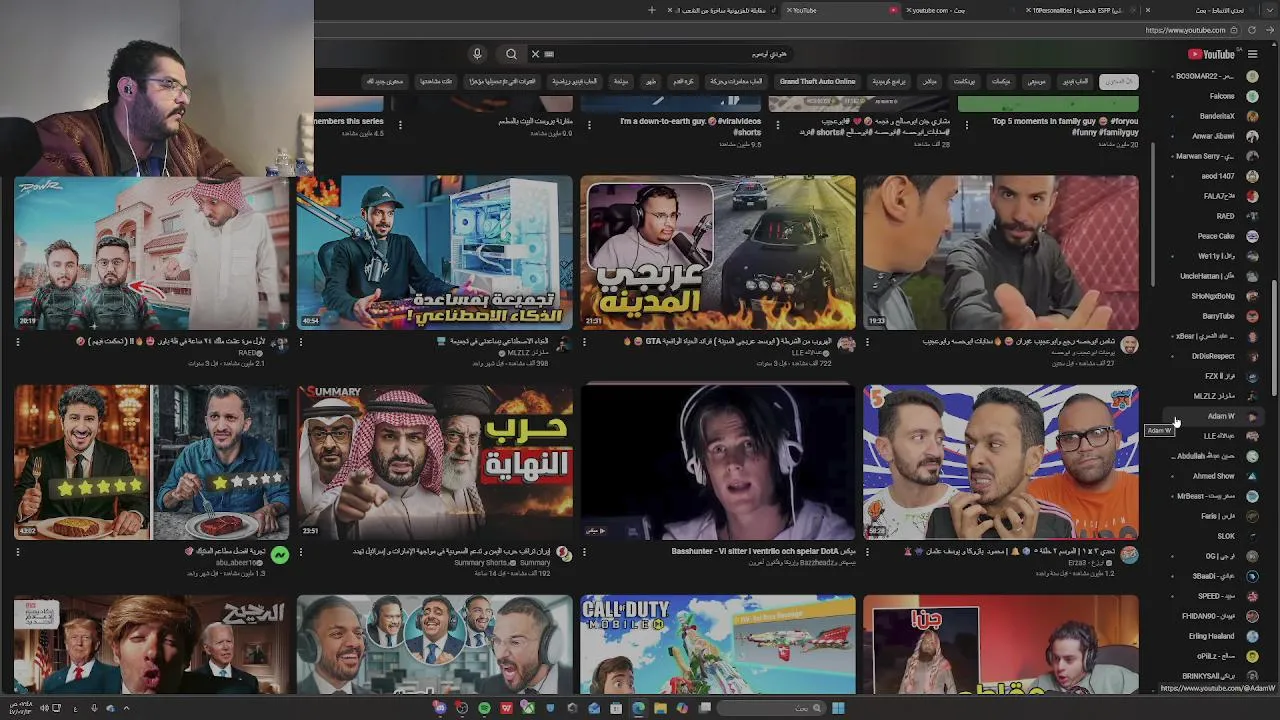
Task: Click the RAED channel avatar in sidebar
Action: (1252, 216)
